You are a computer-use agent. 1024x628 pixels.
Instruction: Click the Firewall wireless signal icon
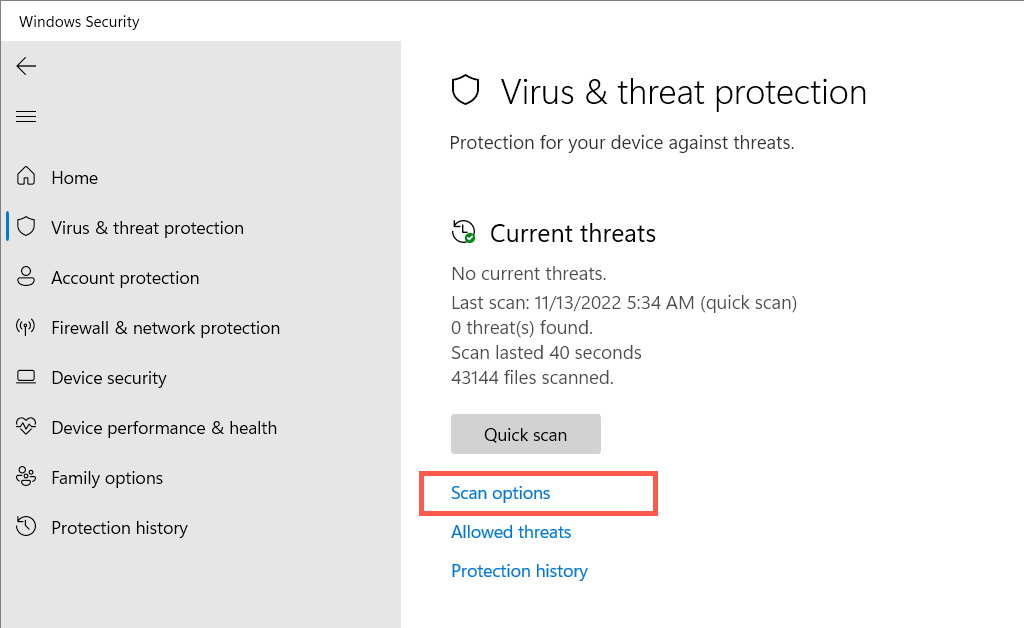click(27, 327)
